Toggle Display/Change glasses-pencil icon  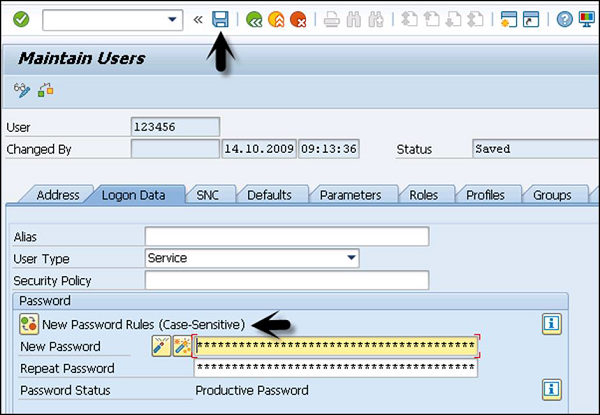tap(22, 90)
